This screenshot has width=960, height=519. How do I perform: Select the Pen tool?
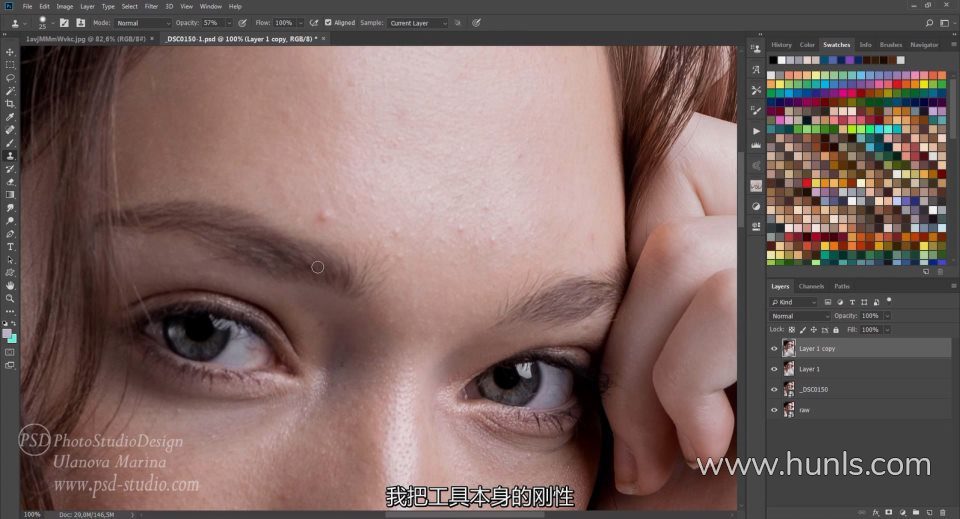tap(10, 234)
